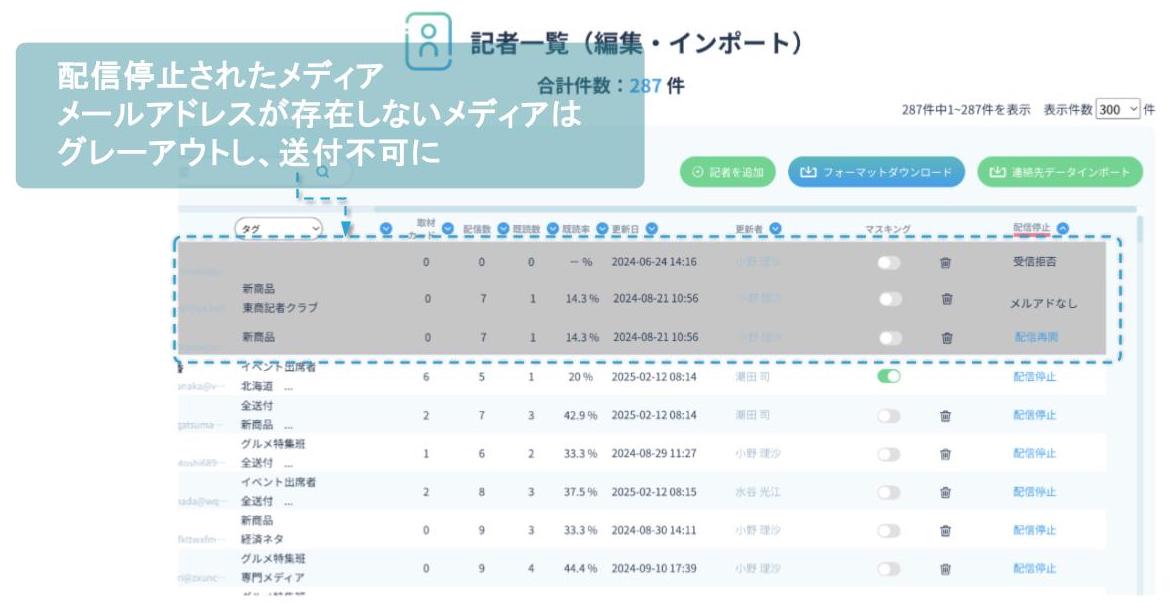The image size is (1176, 611).
Task: Sort by the 配信停止 column header
Action: pos(1062,228)
